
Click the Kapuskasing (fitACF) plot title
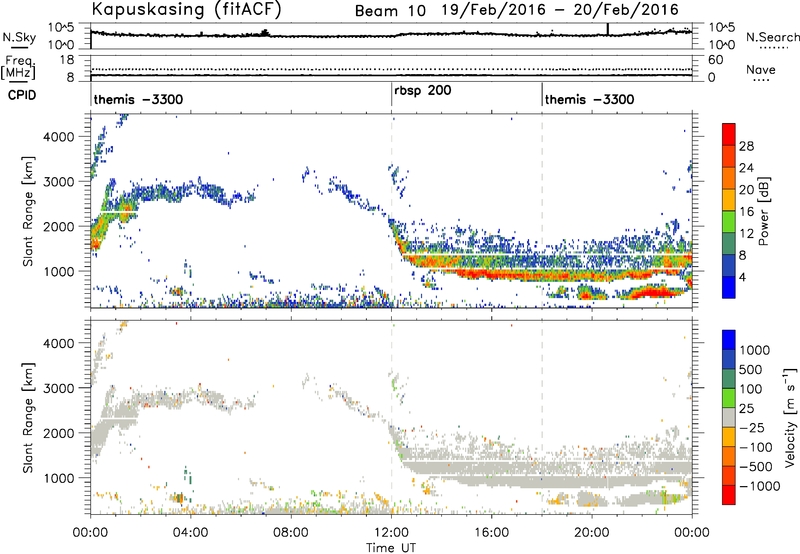coord(186,9)
